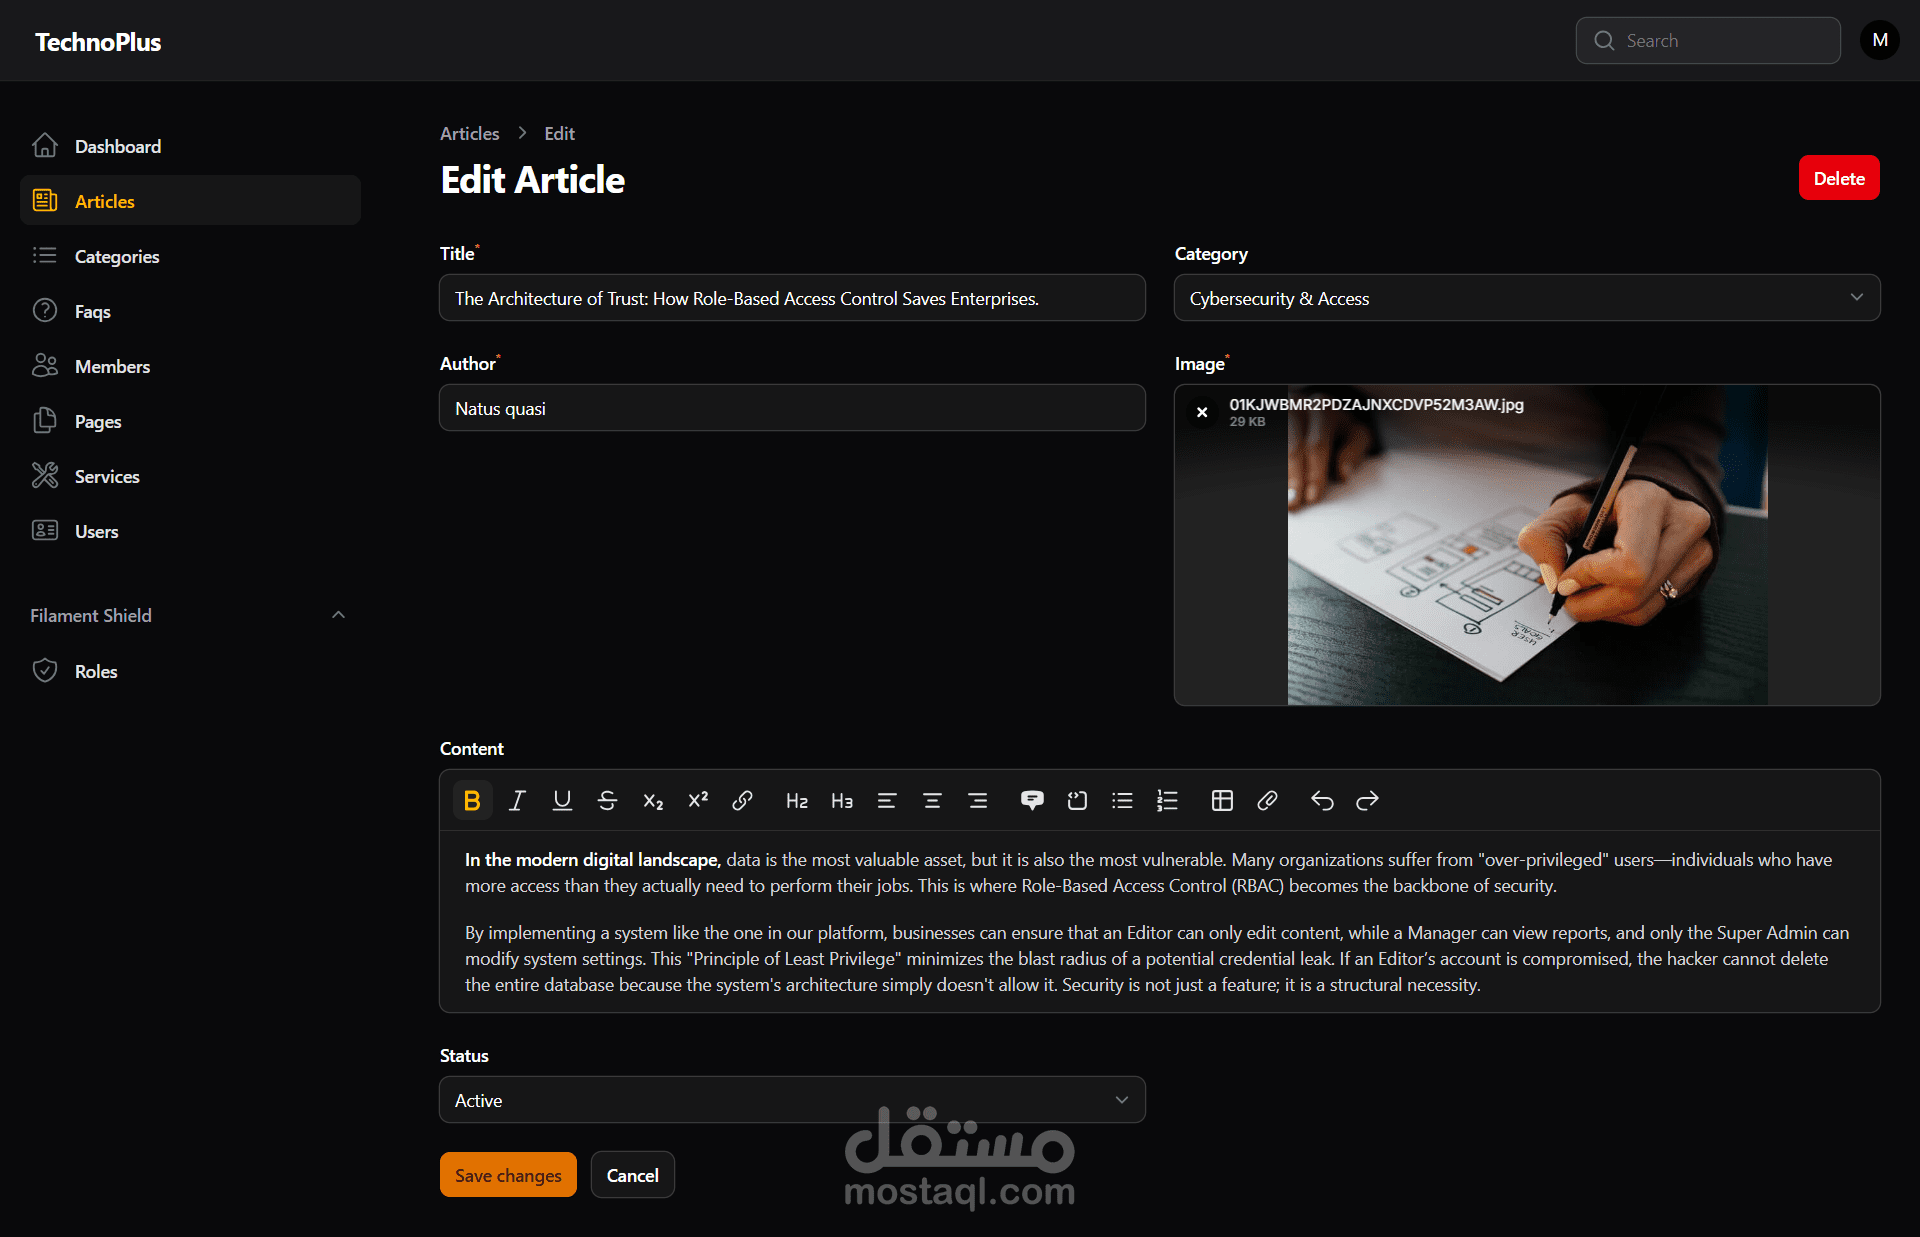Collapse the Filament Shield section
This screenshot has height=1237, width=1920.
pyautogui.click(x=338, y=615)
